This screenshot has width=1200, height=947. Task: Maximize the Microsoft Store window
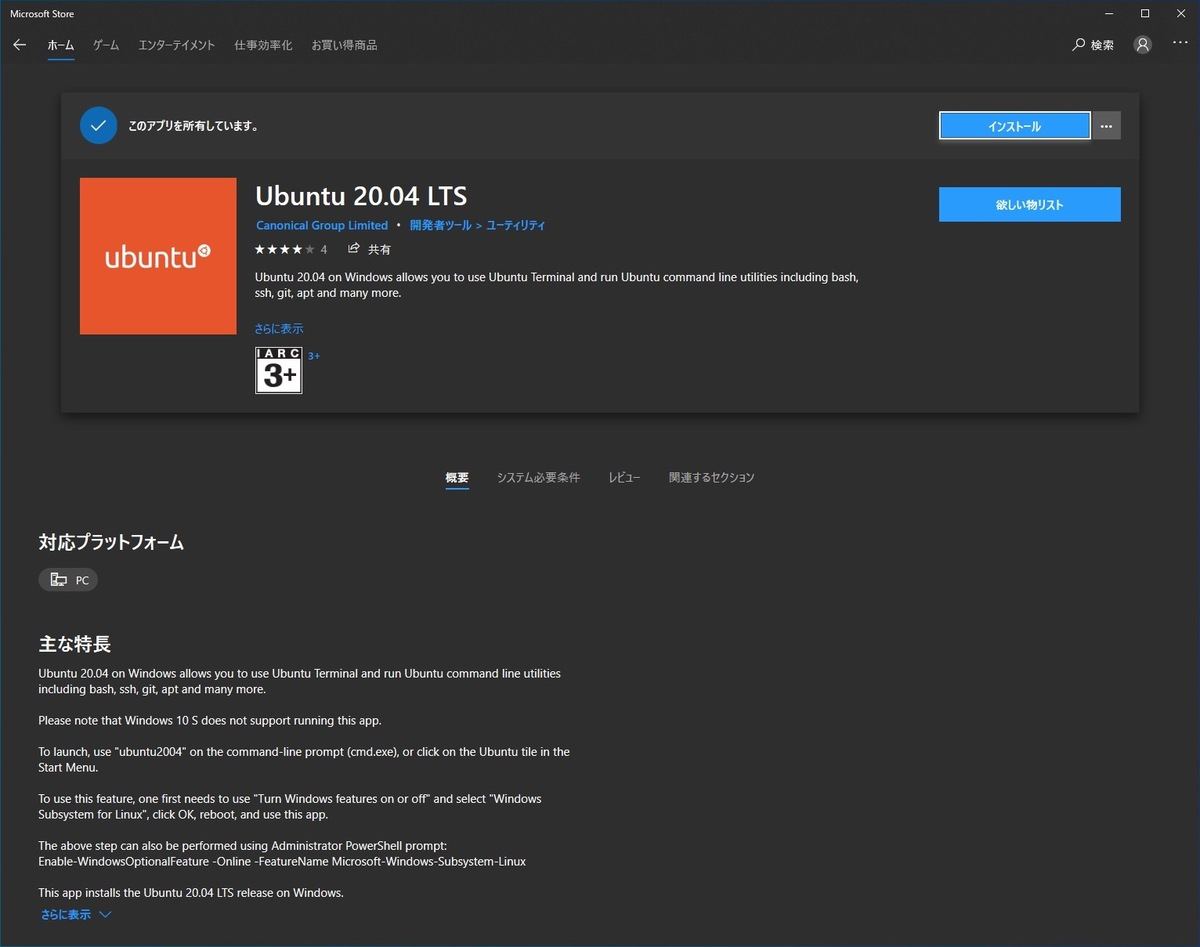[x=1145, y=13]
